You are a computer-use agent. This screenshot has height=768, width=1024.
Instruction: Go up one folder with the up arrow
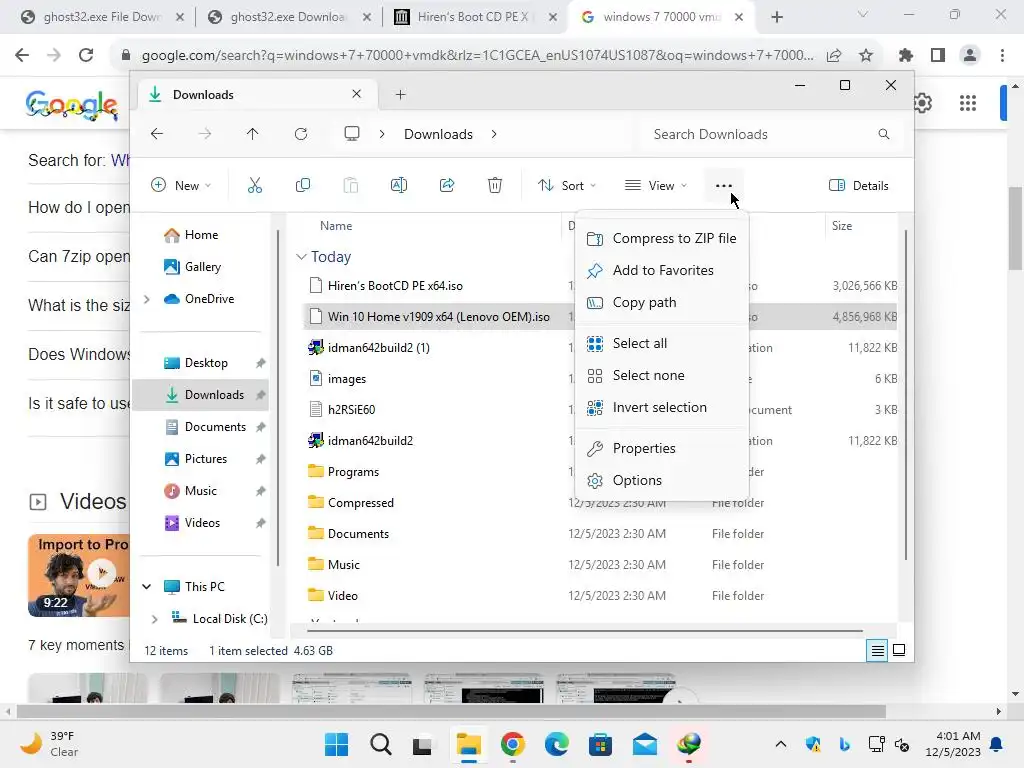[x=253, y=134]
